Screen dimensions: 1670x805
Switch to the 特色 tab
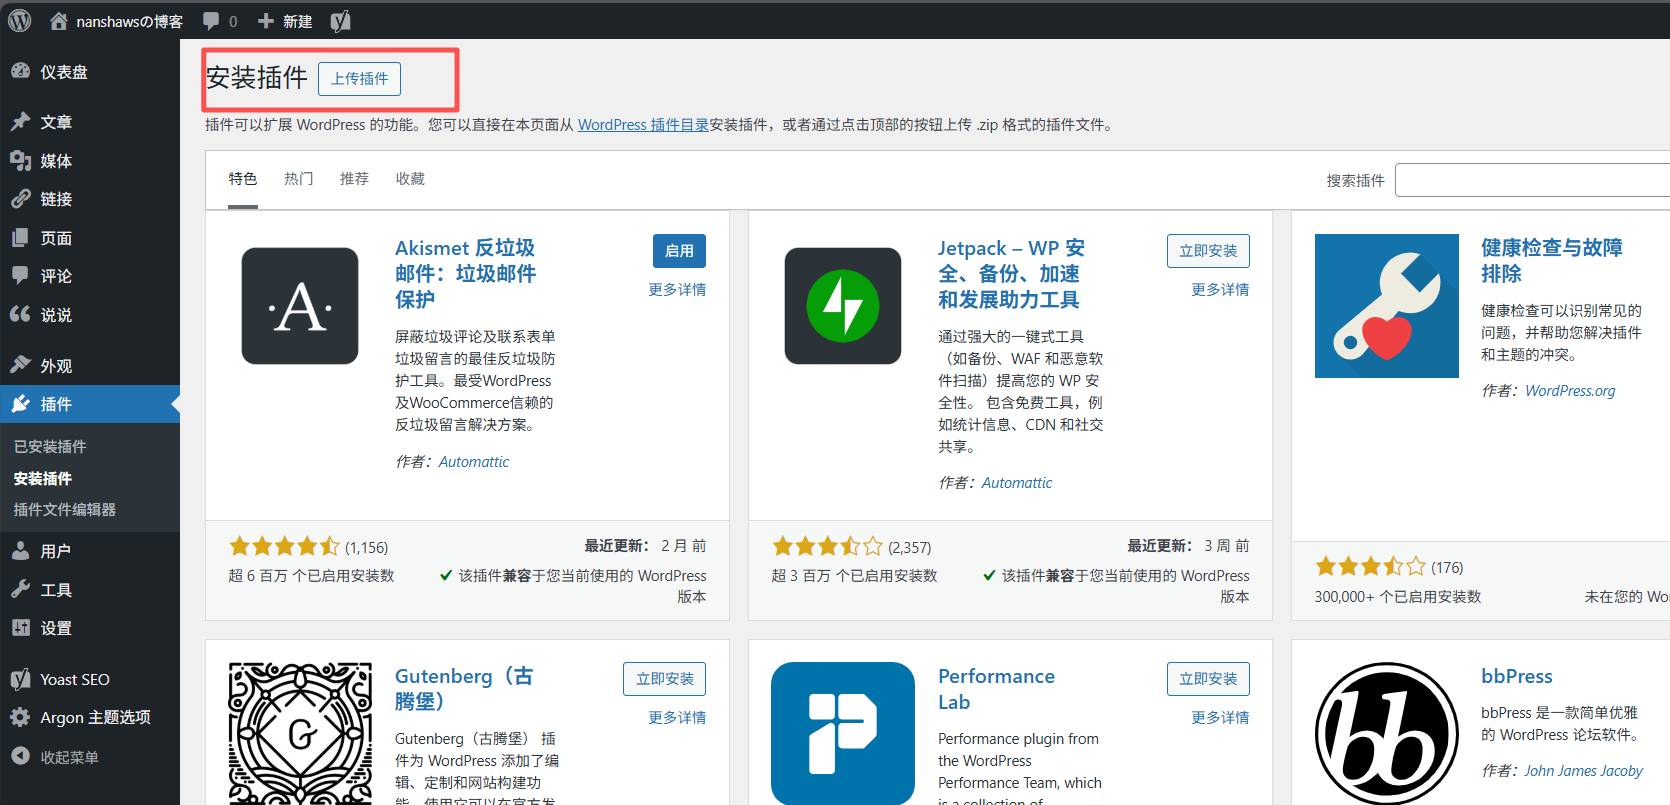[243, 179]
